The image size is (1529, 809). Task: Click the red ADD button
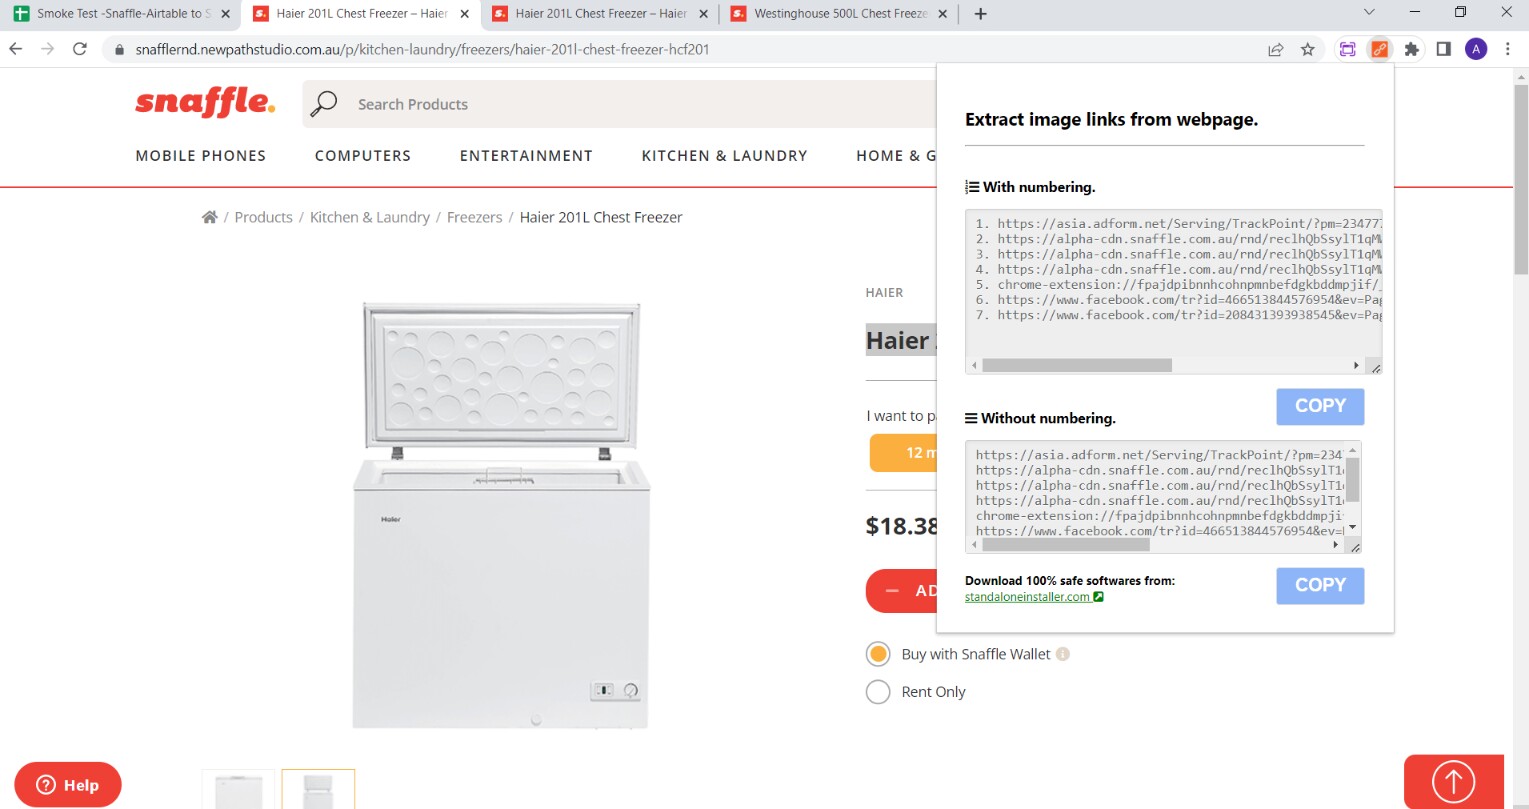tap(901, 591)
